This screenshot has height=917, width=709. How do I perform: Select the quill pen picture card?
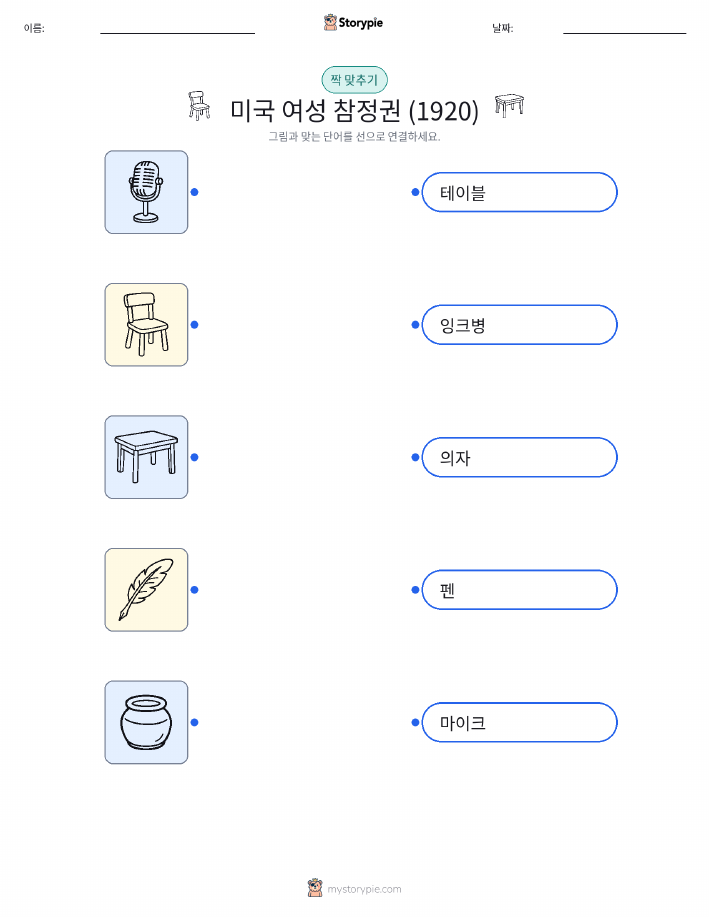tap(146, 590)
